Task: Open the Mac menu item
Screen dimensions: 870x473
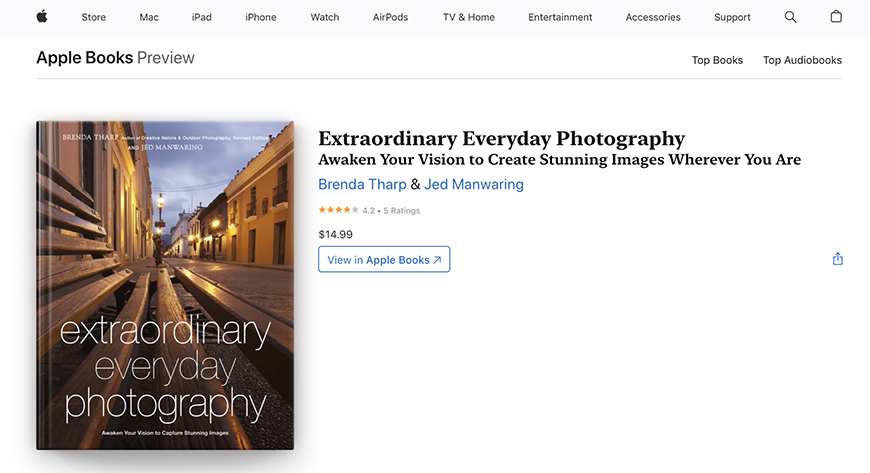Action: point(149,17)
